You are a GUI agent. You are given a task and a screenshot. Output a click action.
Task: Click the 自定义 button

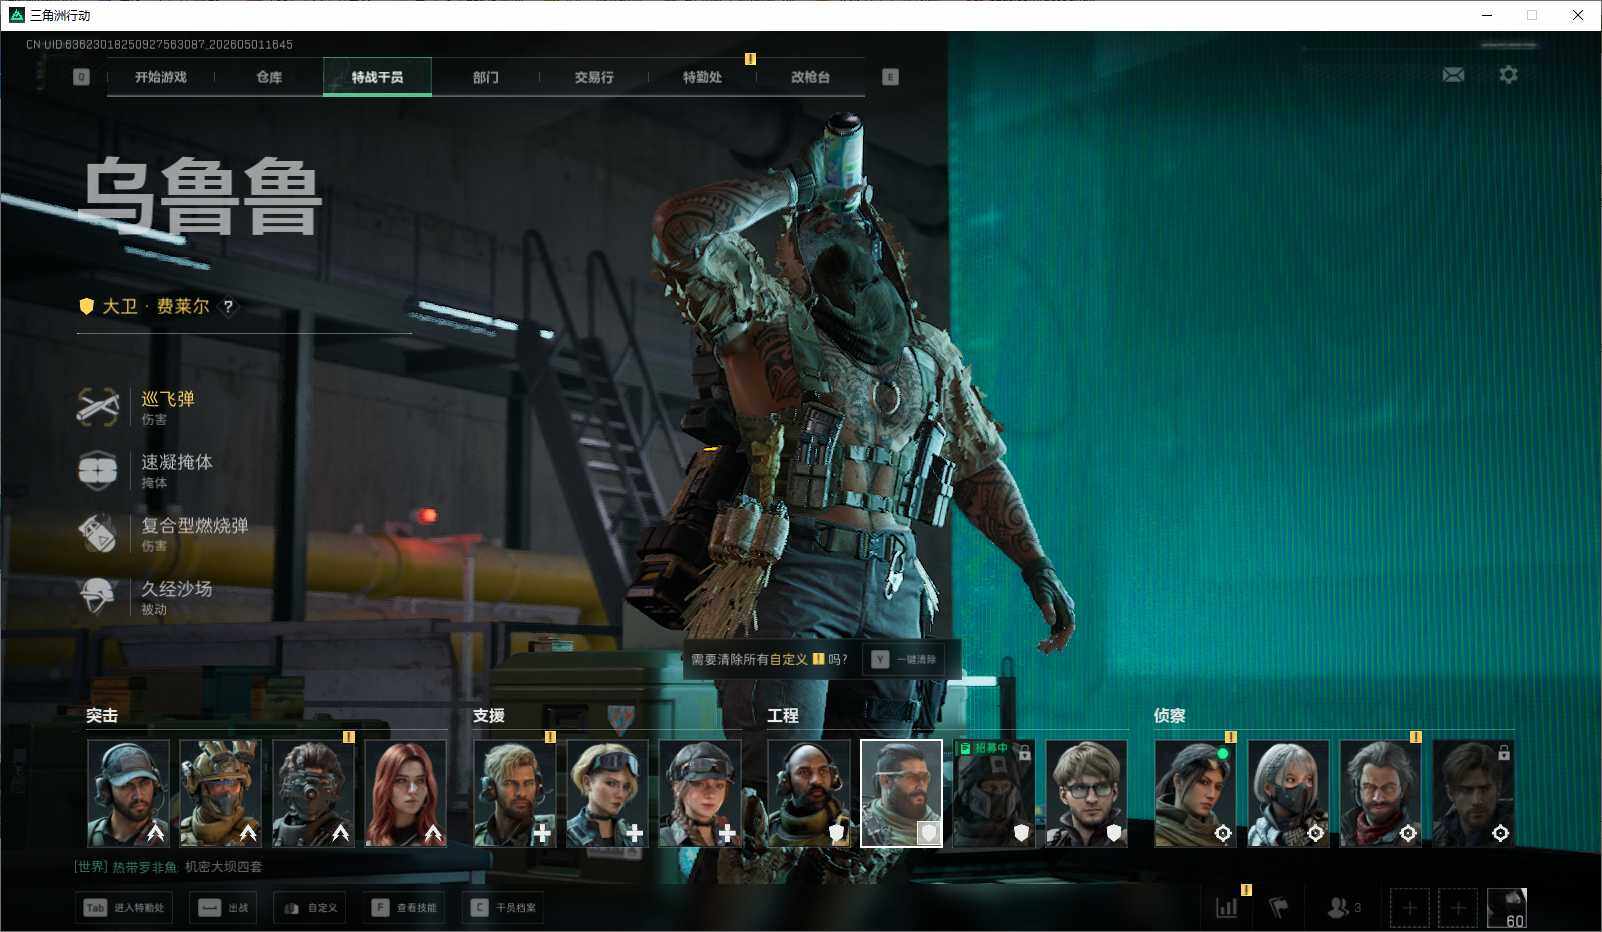(310, 907)
